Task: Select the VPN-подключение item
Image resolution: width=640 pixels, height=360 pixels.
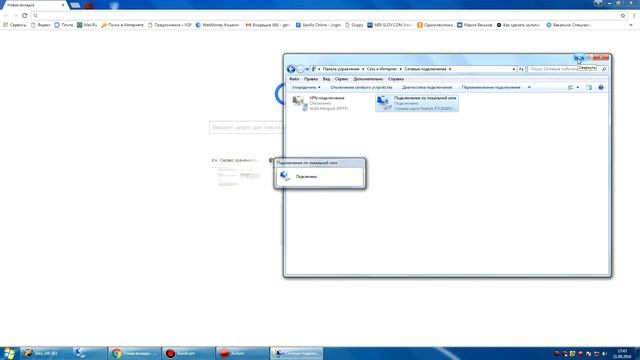Action: (x=320, y=103)
